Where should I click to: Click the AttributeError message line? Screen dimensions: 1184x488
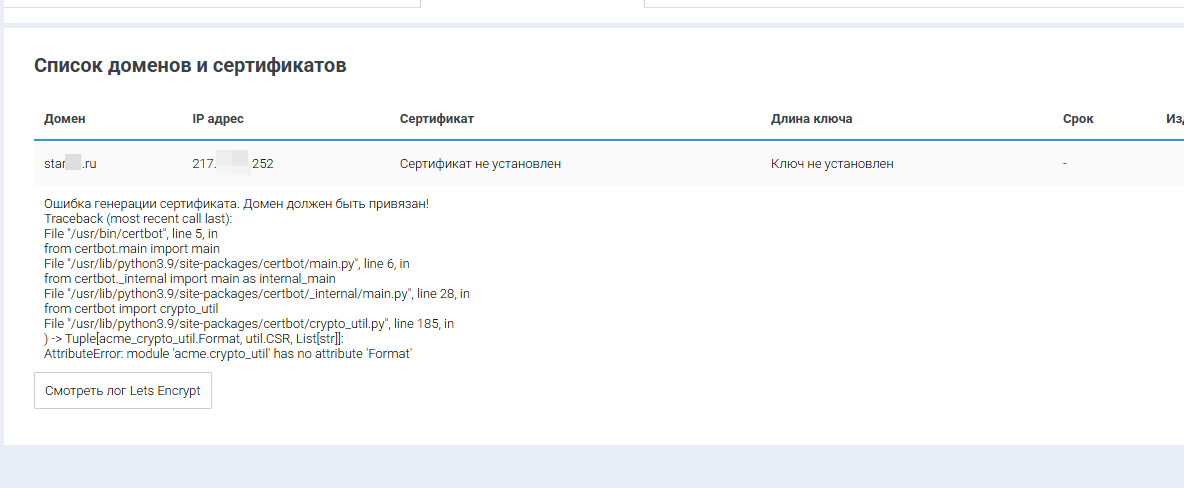228,354
